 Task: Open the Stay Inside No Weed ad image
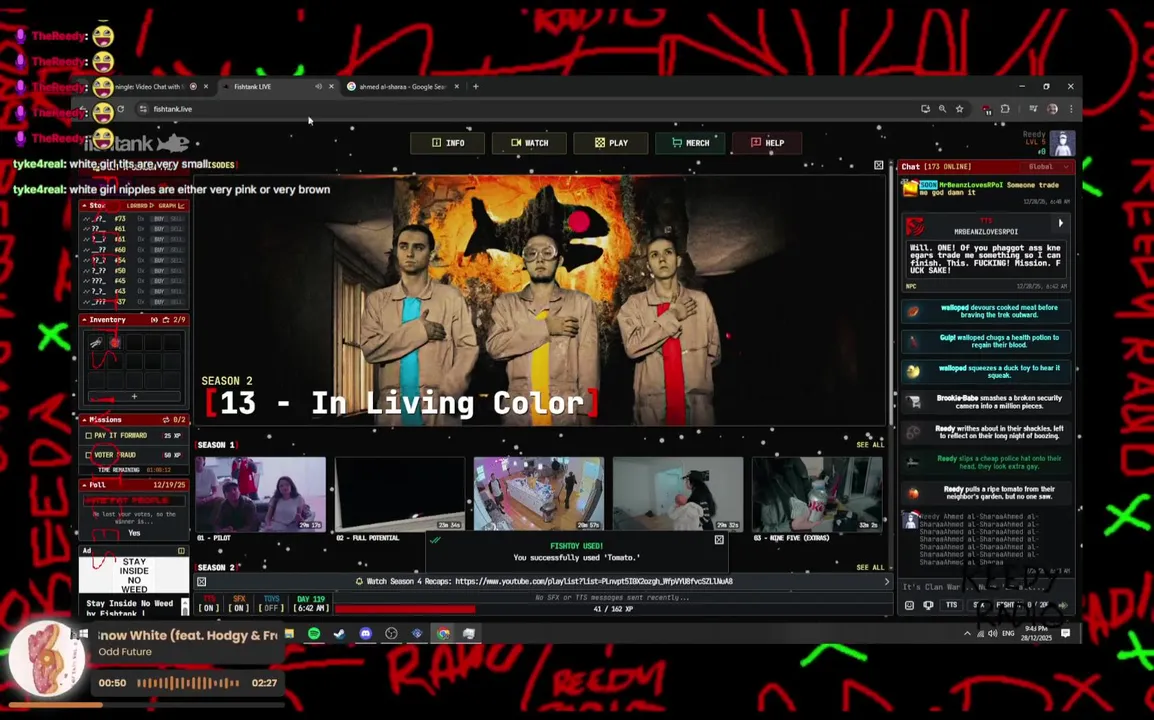coord(134,575)
